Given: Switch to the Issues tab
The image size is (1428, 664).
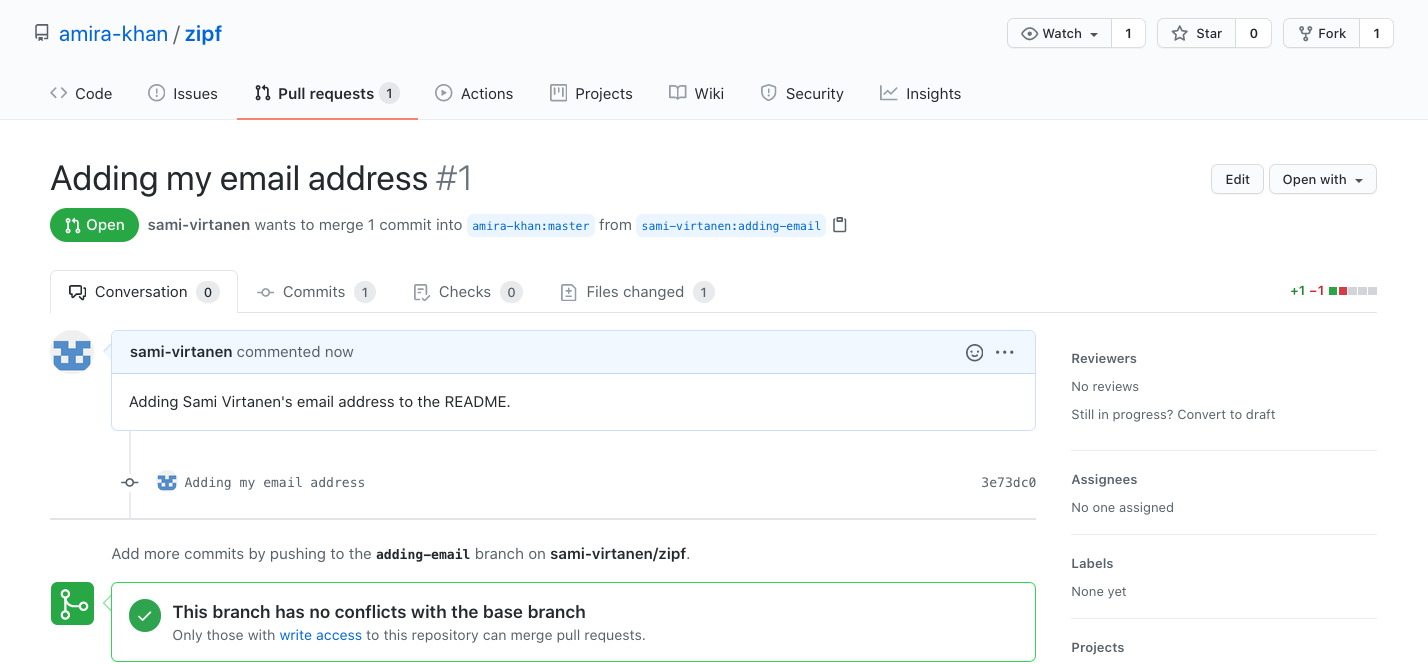Looking at the screenshot, I should tap(183, 93).
